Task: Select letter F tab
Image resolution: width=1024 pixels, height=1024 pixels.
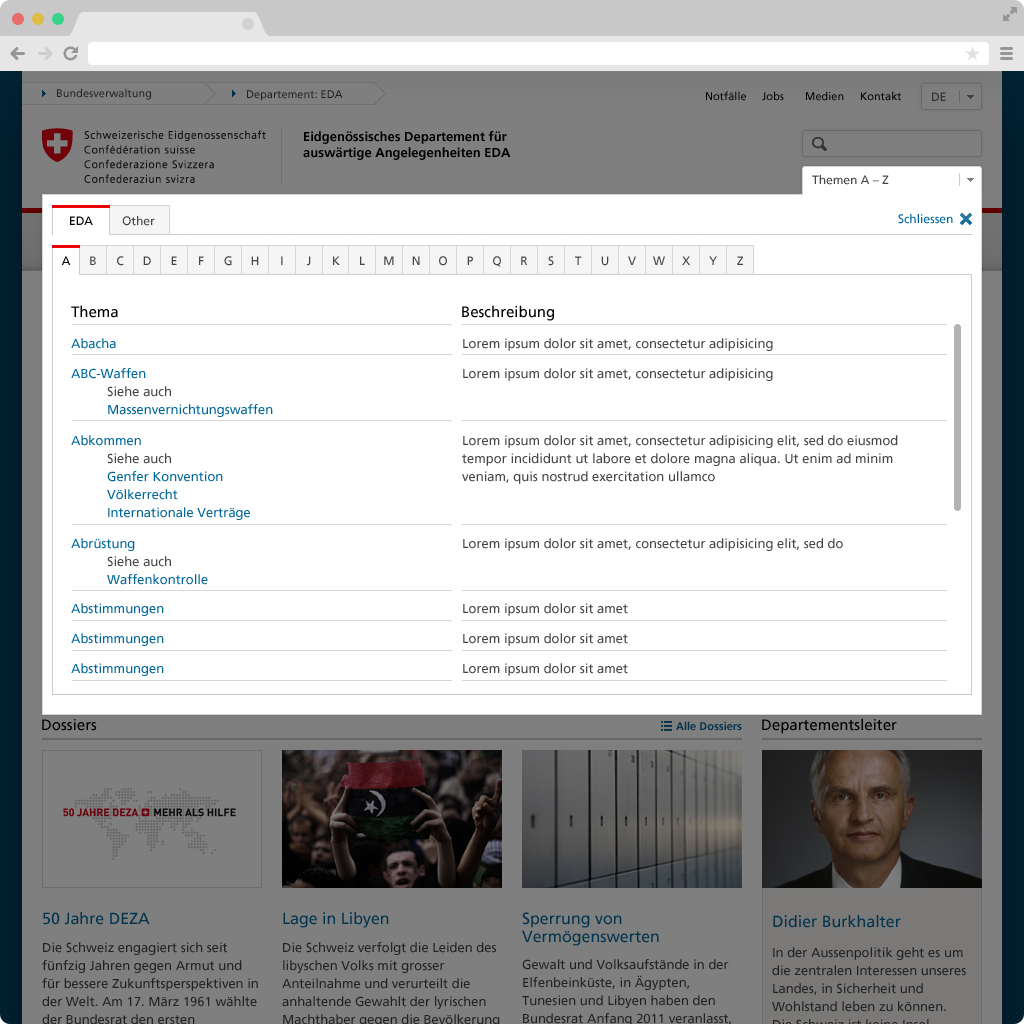Action: coord(201,261)
